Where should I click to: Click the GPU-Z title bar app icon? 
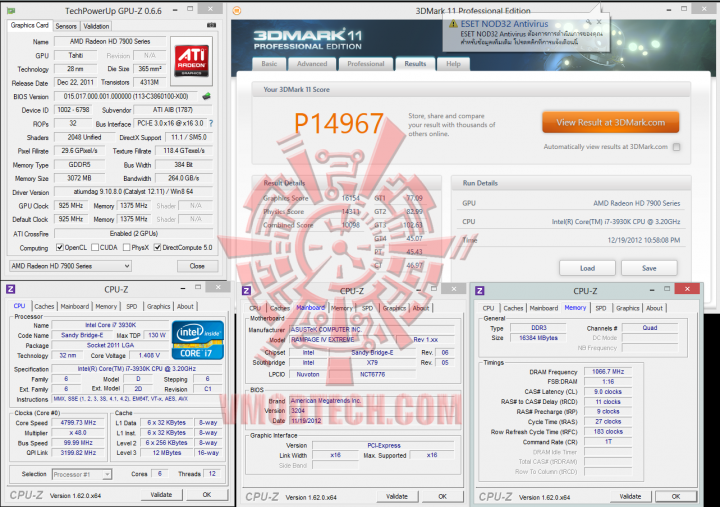[11, 11]
